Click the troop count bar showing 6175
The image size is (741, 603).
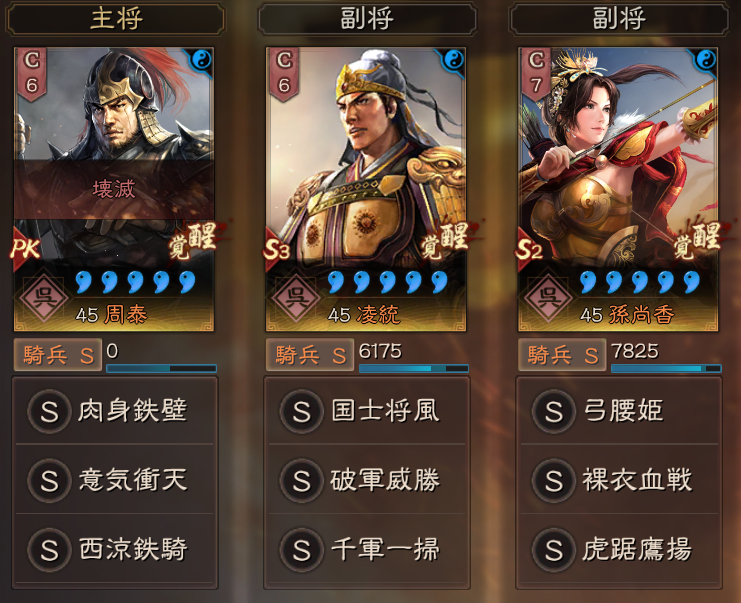[414, 368]
